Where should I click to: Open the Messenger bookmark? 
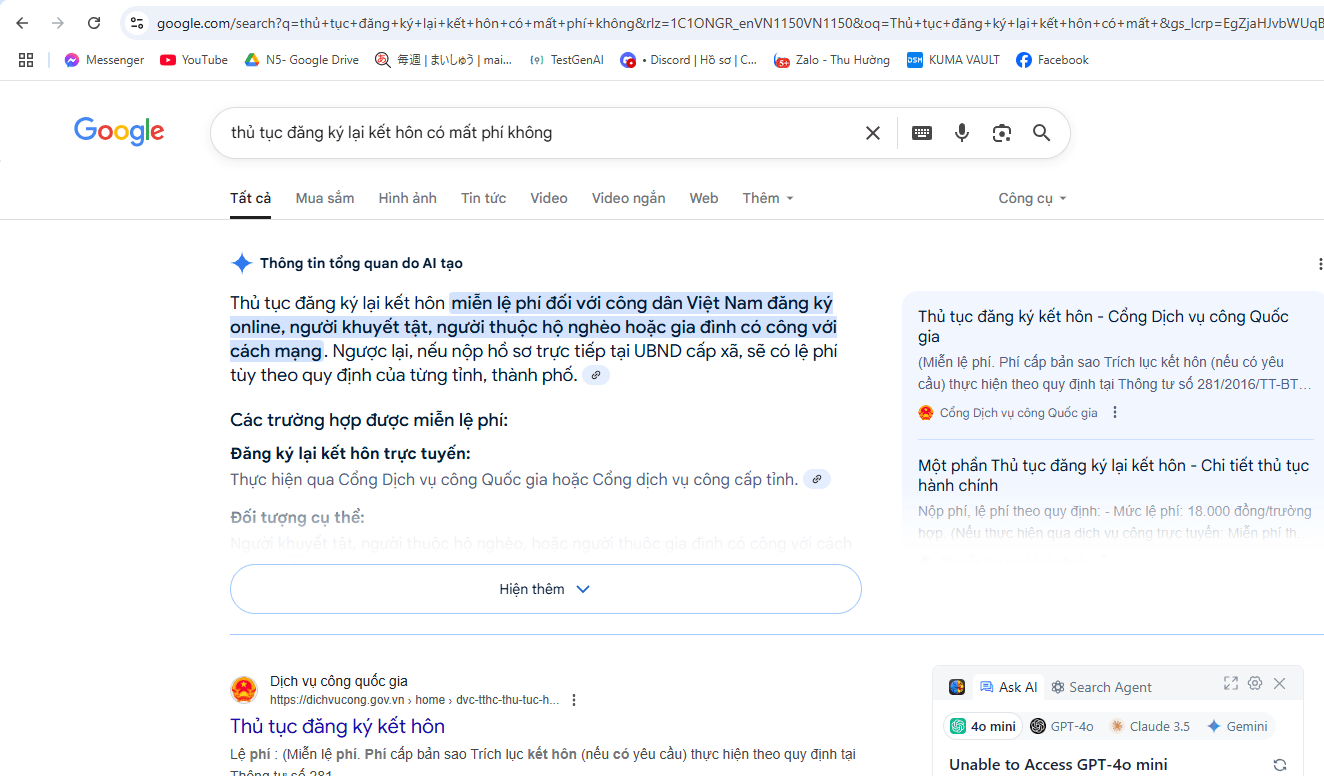(x=104, y=60)
